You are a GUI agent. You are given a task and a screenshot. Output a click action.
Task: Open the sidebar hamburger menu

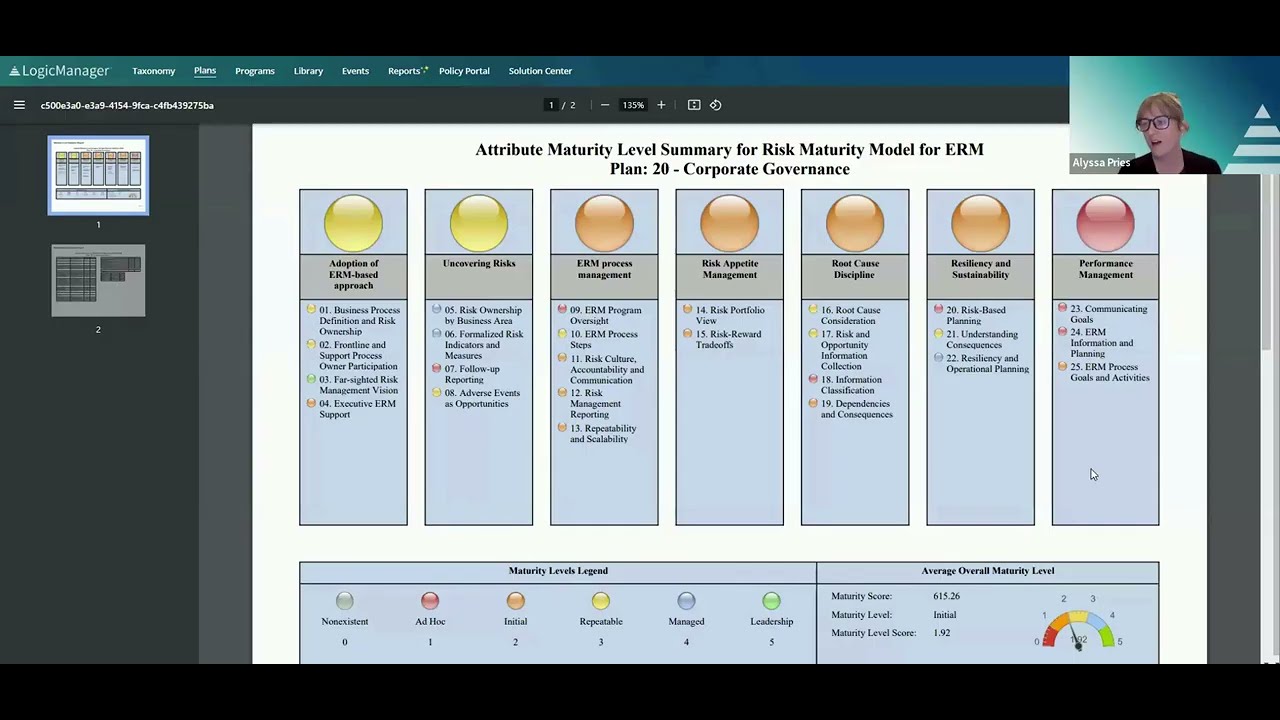click(x=19, y=105)
